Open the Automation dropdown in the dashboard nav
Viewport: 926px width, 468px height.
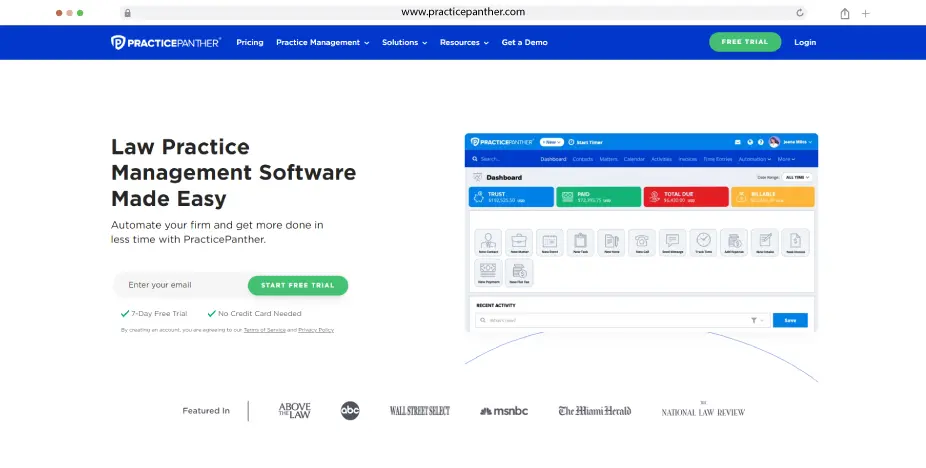click(x=755, y=159)
